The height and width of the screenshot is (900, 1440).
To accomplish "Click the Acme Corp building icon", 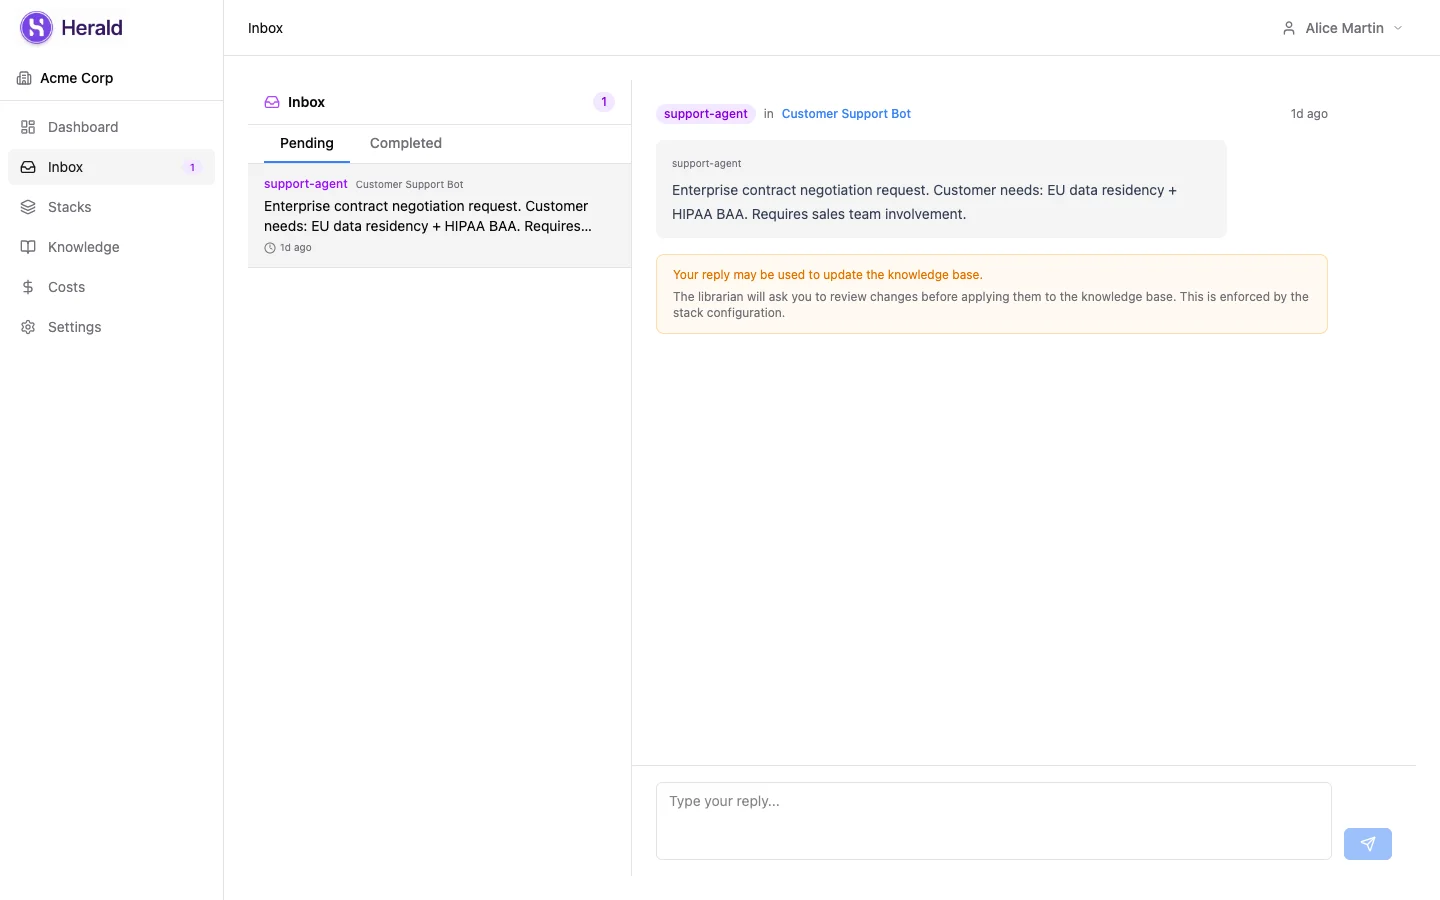I will tap(24, 78).
